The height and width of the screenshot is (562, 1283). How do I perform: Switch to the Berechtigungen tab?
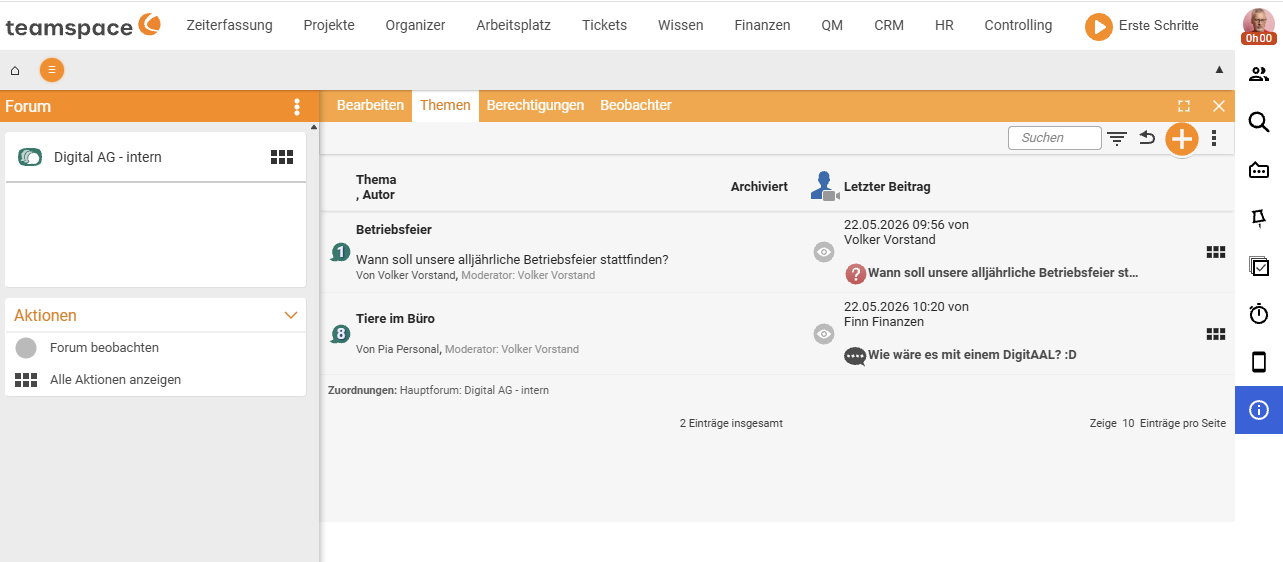pos(535,105)
